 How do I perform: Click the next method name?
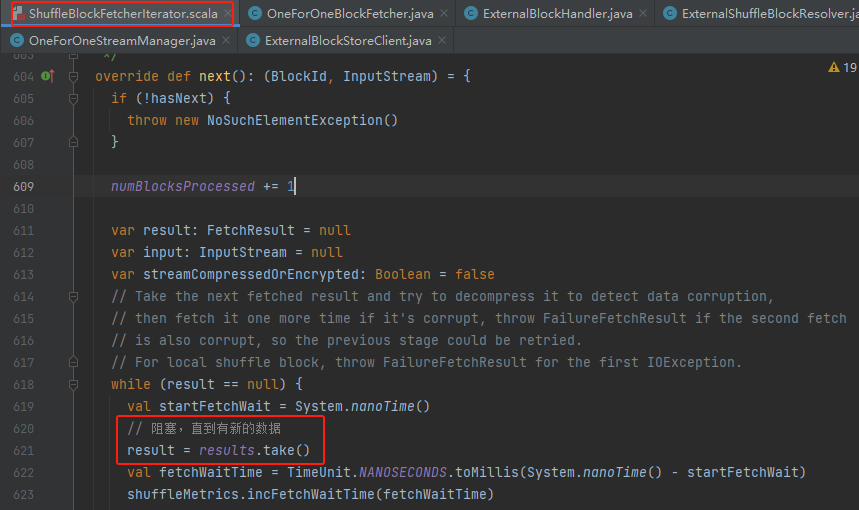coord(215,76)
